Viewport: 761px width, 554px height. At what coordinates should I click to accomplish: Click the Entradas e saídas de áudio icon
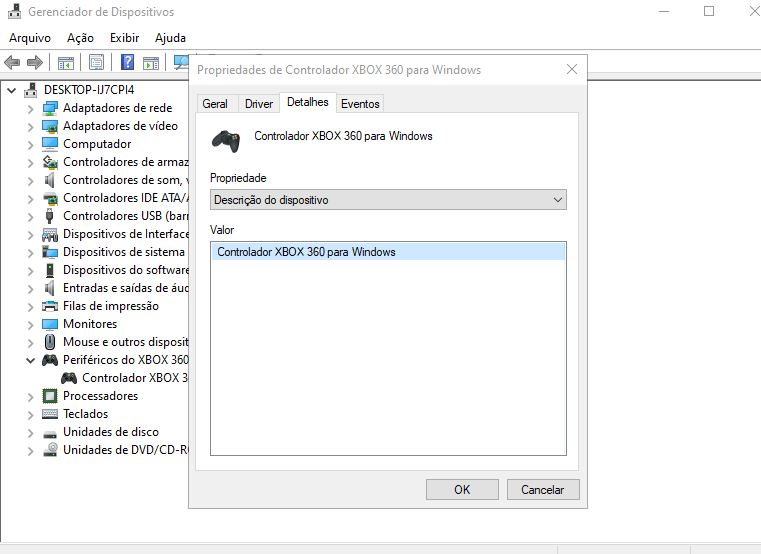pos(49,288)
